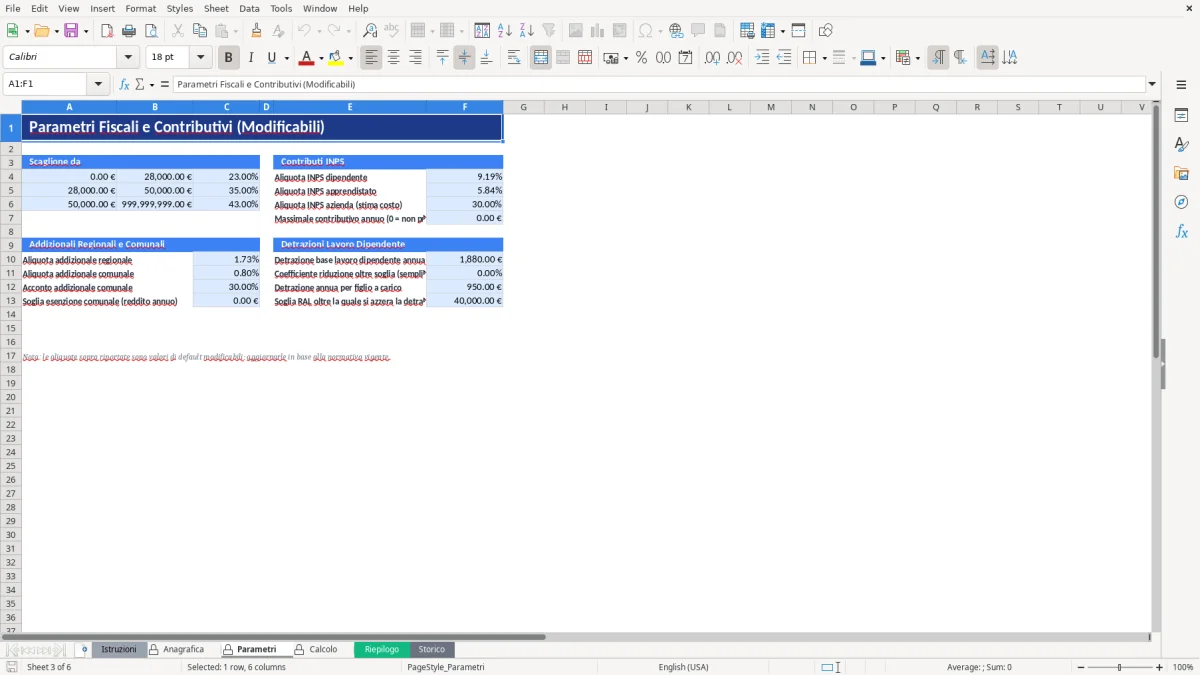1200x675 pixels.
Task: Toggle print preview
Action: (151, 31)
